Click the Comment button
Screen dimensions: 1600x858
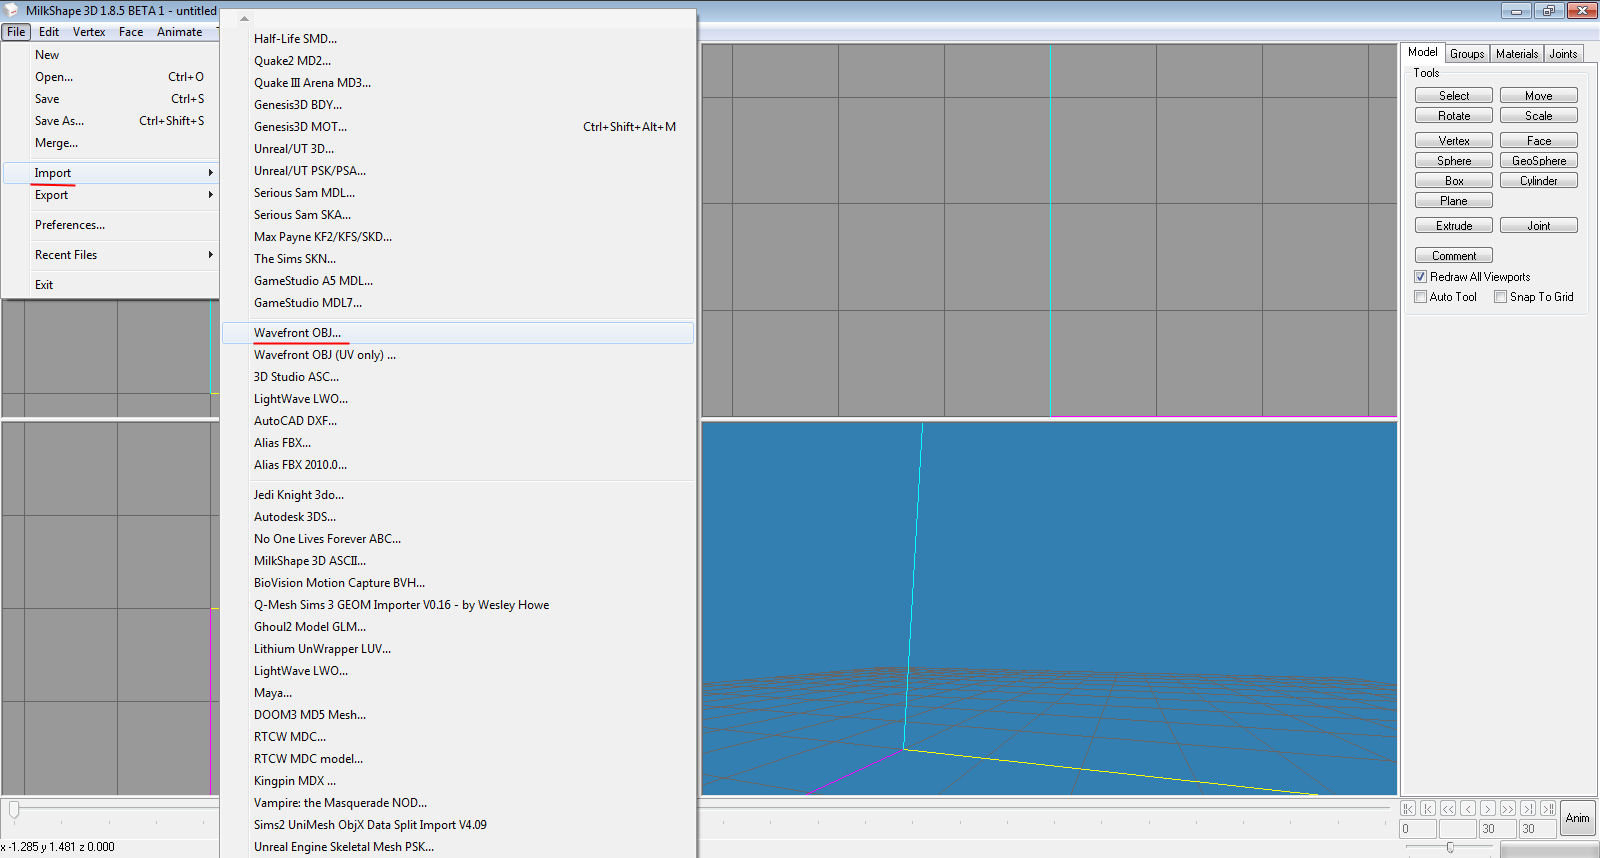coord(1454,256)
